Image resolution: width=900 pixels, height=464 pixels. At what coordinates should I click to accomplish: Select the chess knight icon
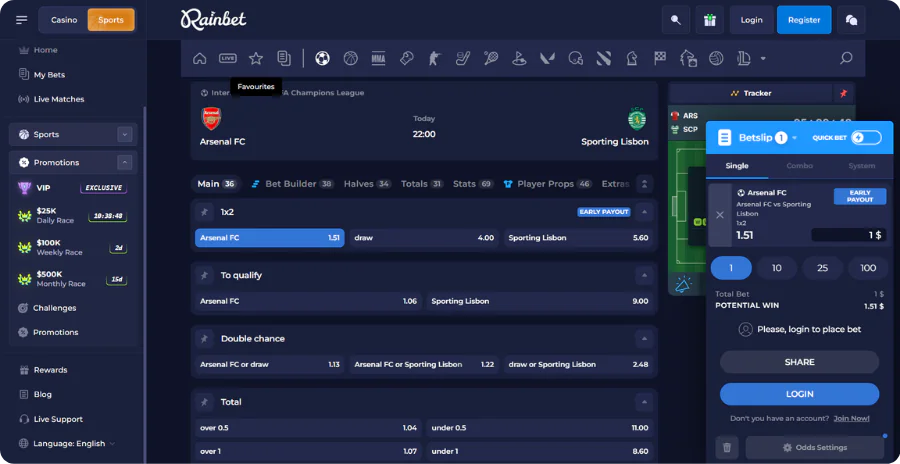coord(632,58)
